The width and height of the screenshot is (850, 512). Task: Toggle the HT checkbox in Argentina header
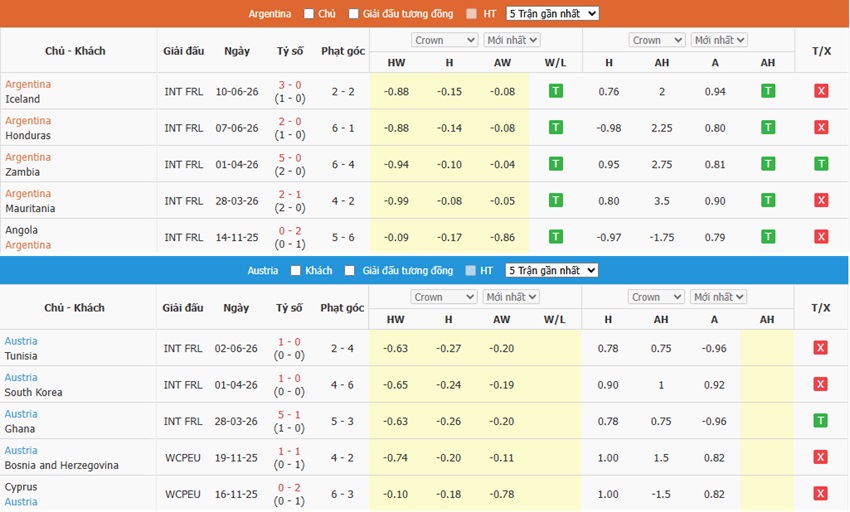(x=472, y=14)
